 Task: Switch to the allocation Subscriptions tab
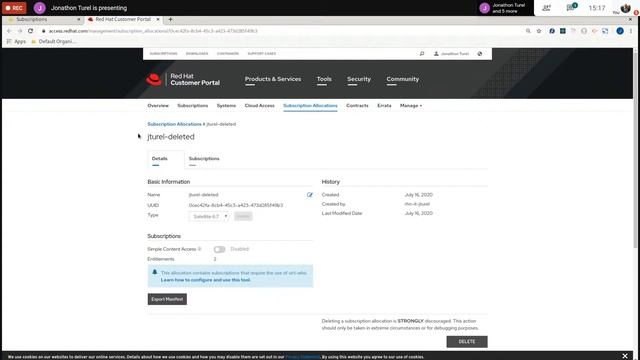pos(204,159)
